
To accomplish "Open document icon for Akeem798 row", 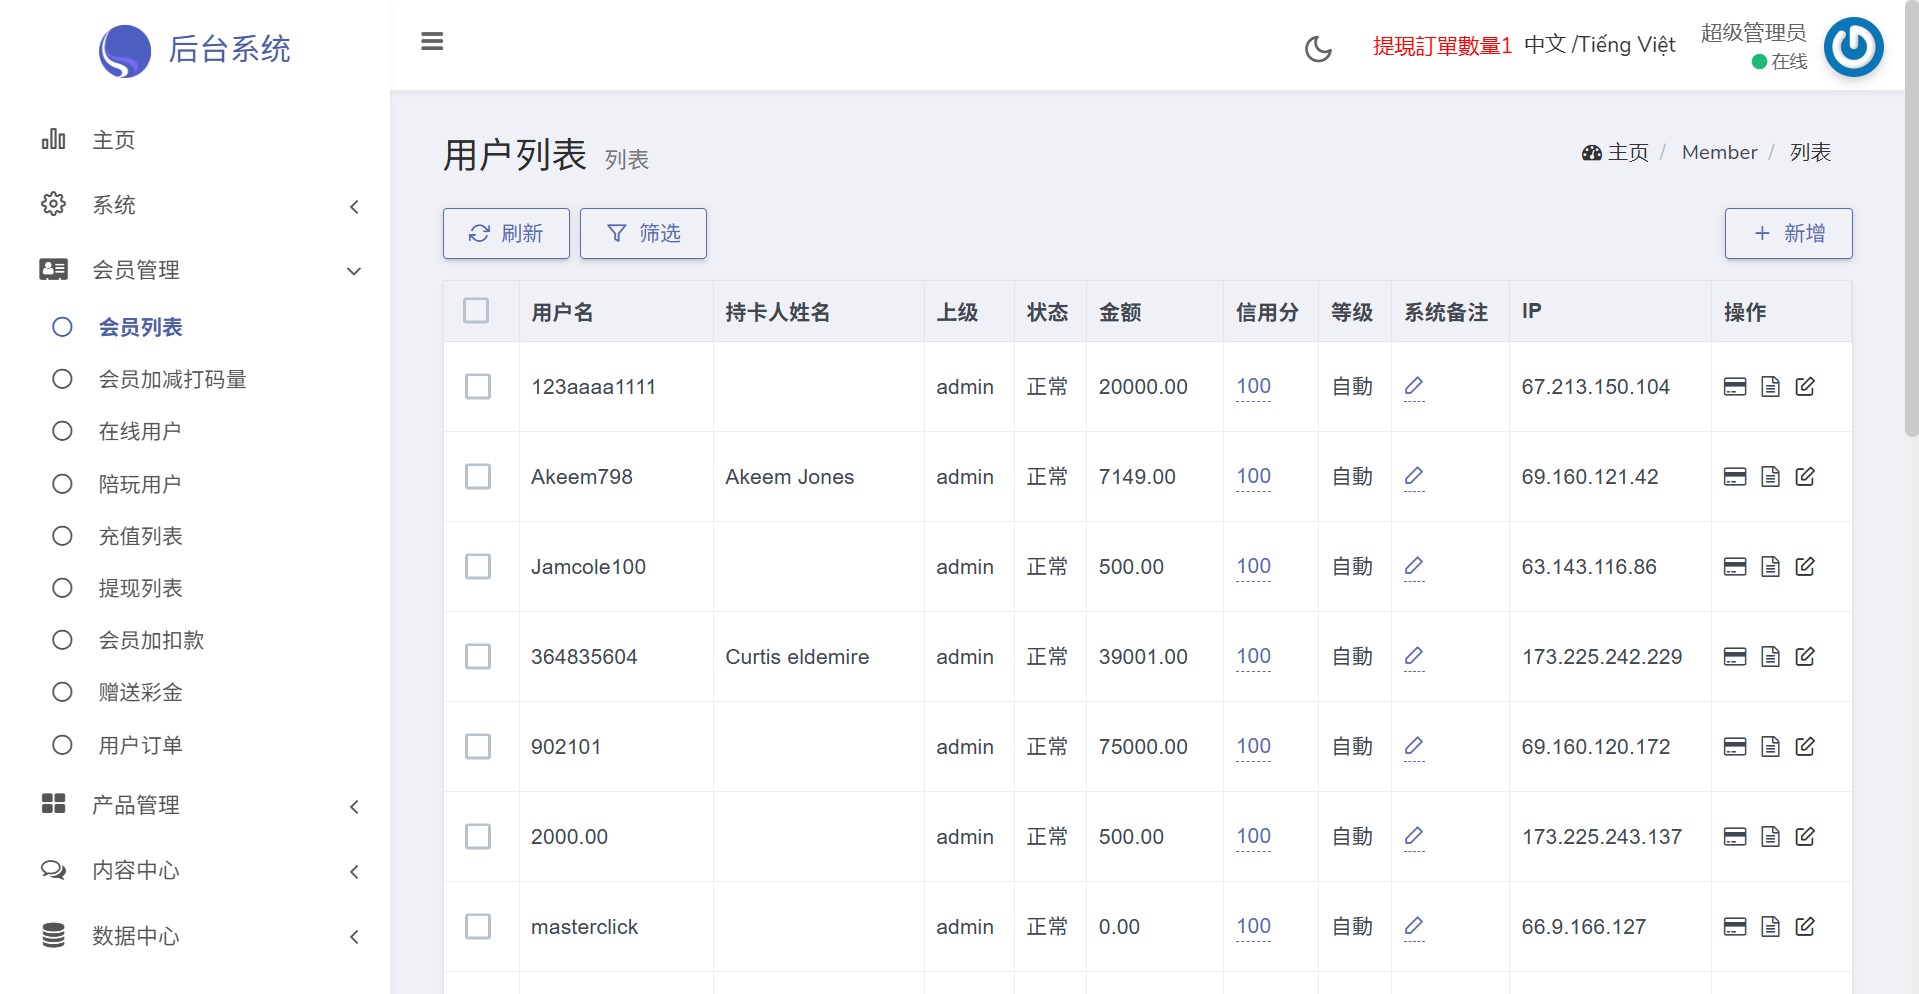I will pyautogui.click(x=1770, y=477).
